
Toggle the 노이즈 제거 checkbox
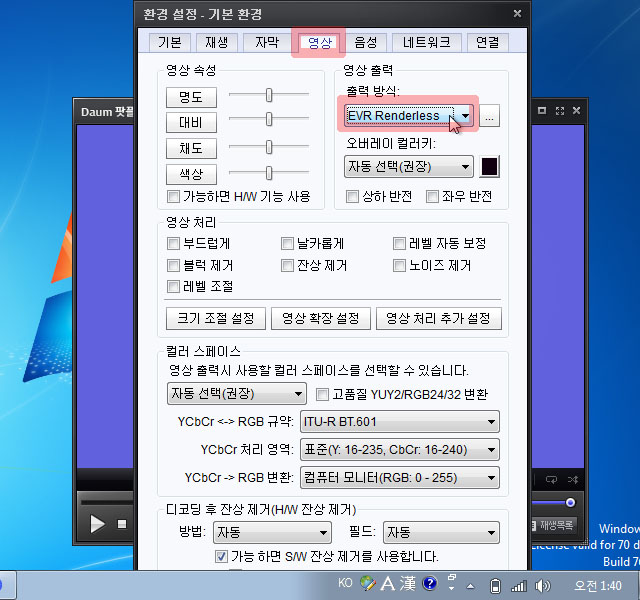[x=400, y=266]
